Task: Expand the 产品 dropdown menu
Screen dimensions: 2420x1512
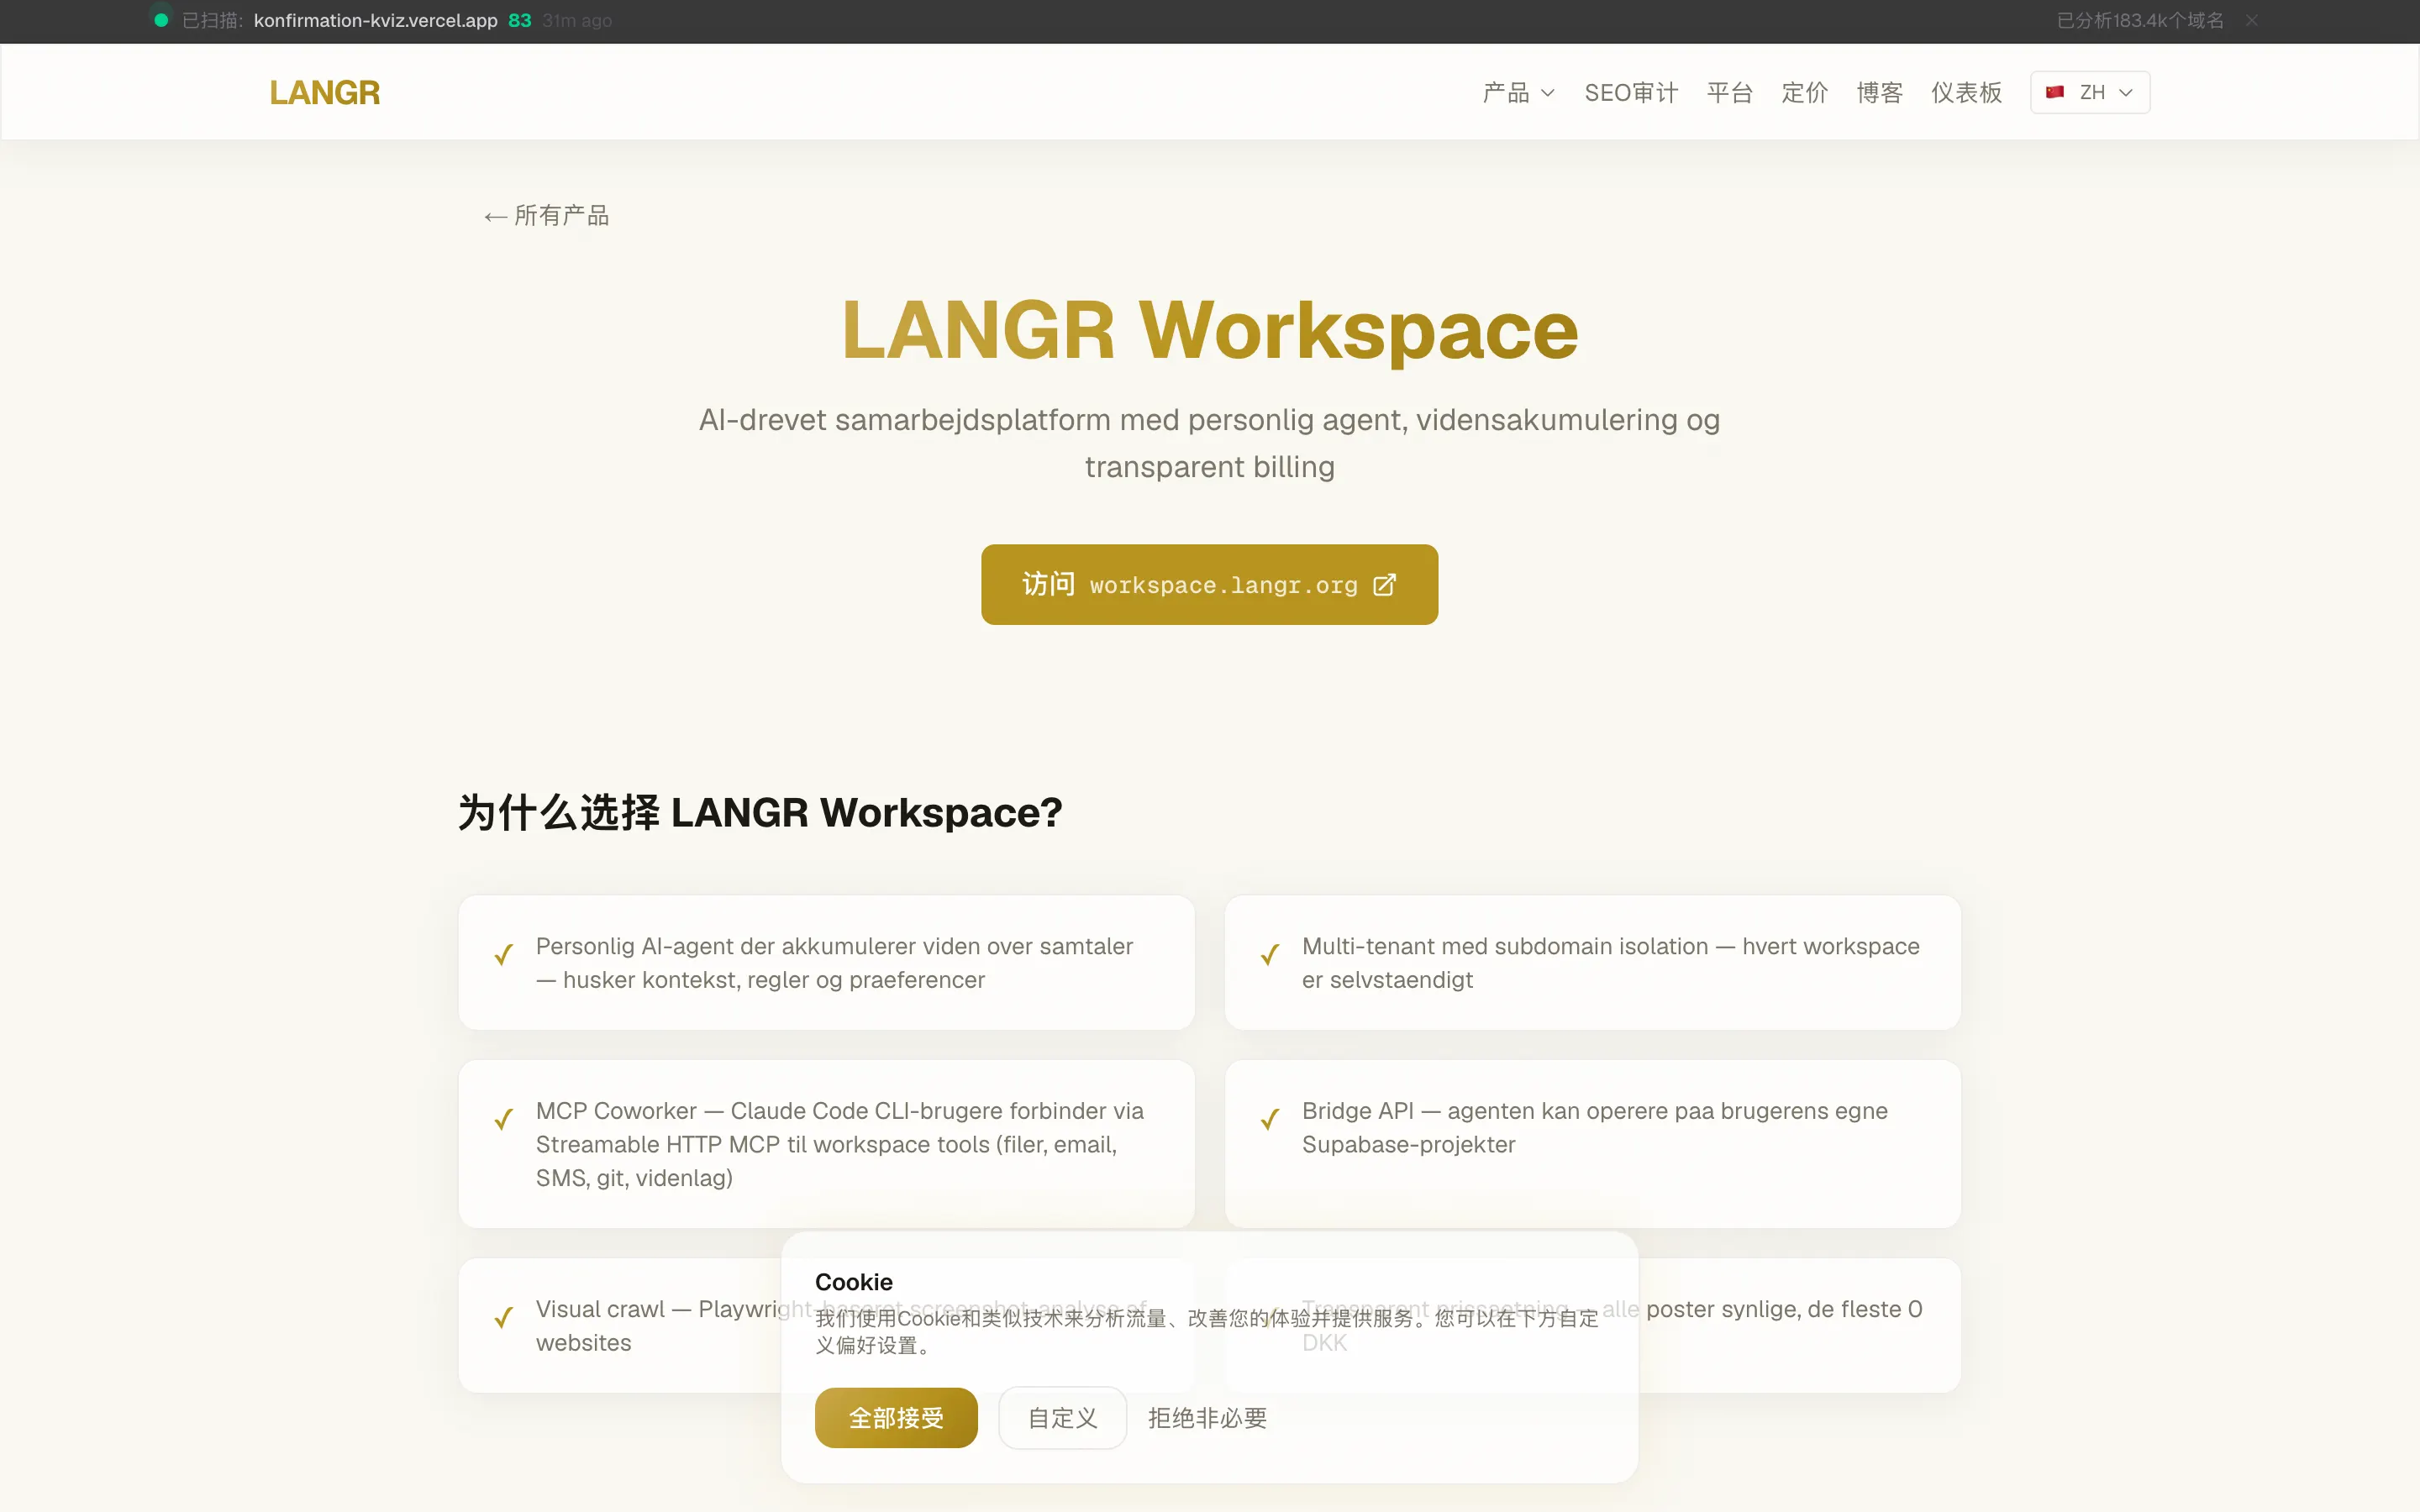Action: [x=1518, y=92]
